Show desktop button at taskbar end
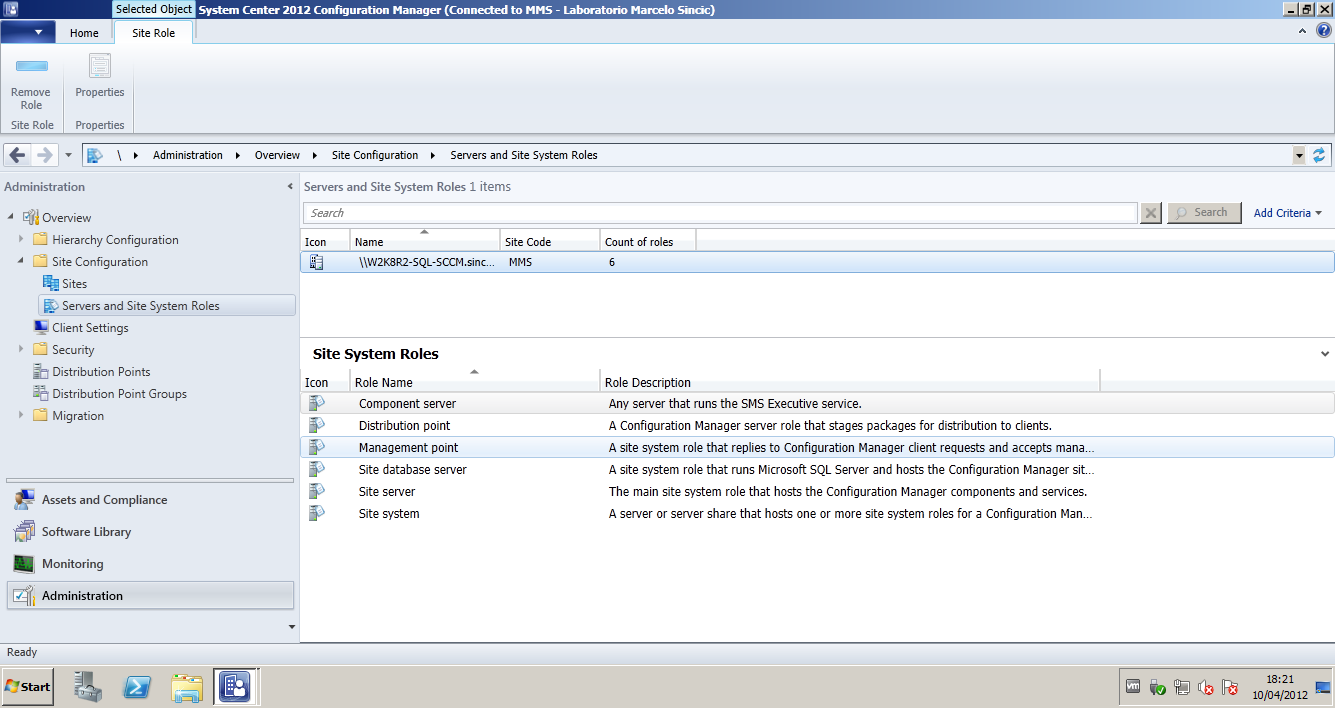Screen dimensions: 1335x708 coord(1324,687)
